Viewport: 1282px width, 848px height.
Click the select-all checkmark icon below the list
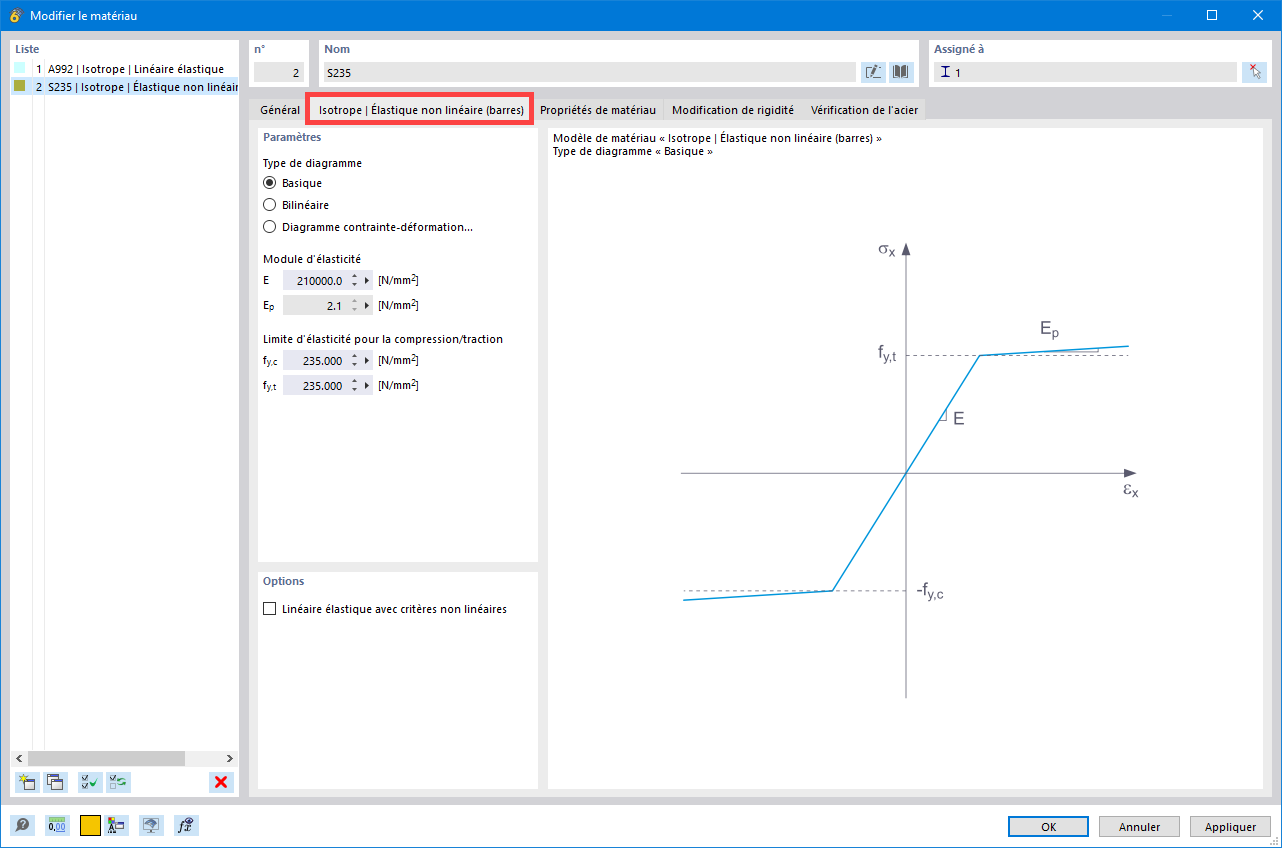click(90, 783)
